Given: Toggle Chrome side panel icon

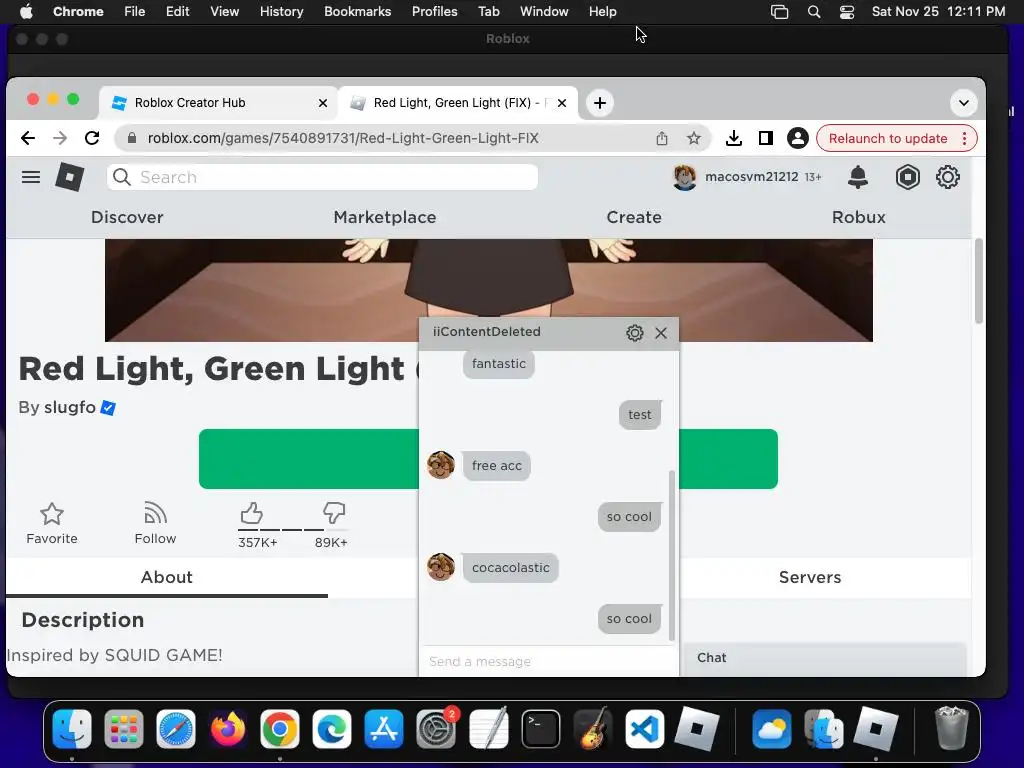Looking at the screenshot, I should point(765,138).
